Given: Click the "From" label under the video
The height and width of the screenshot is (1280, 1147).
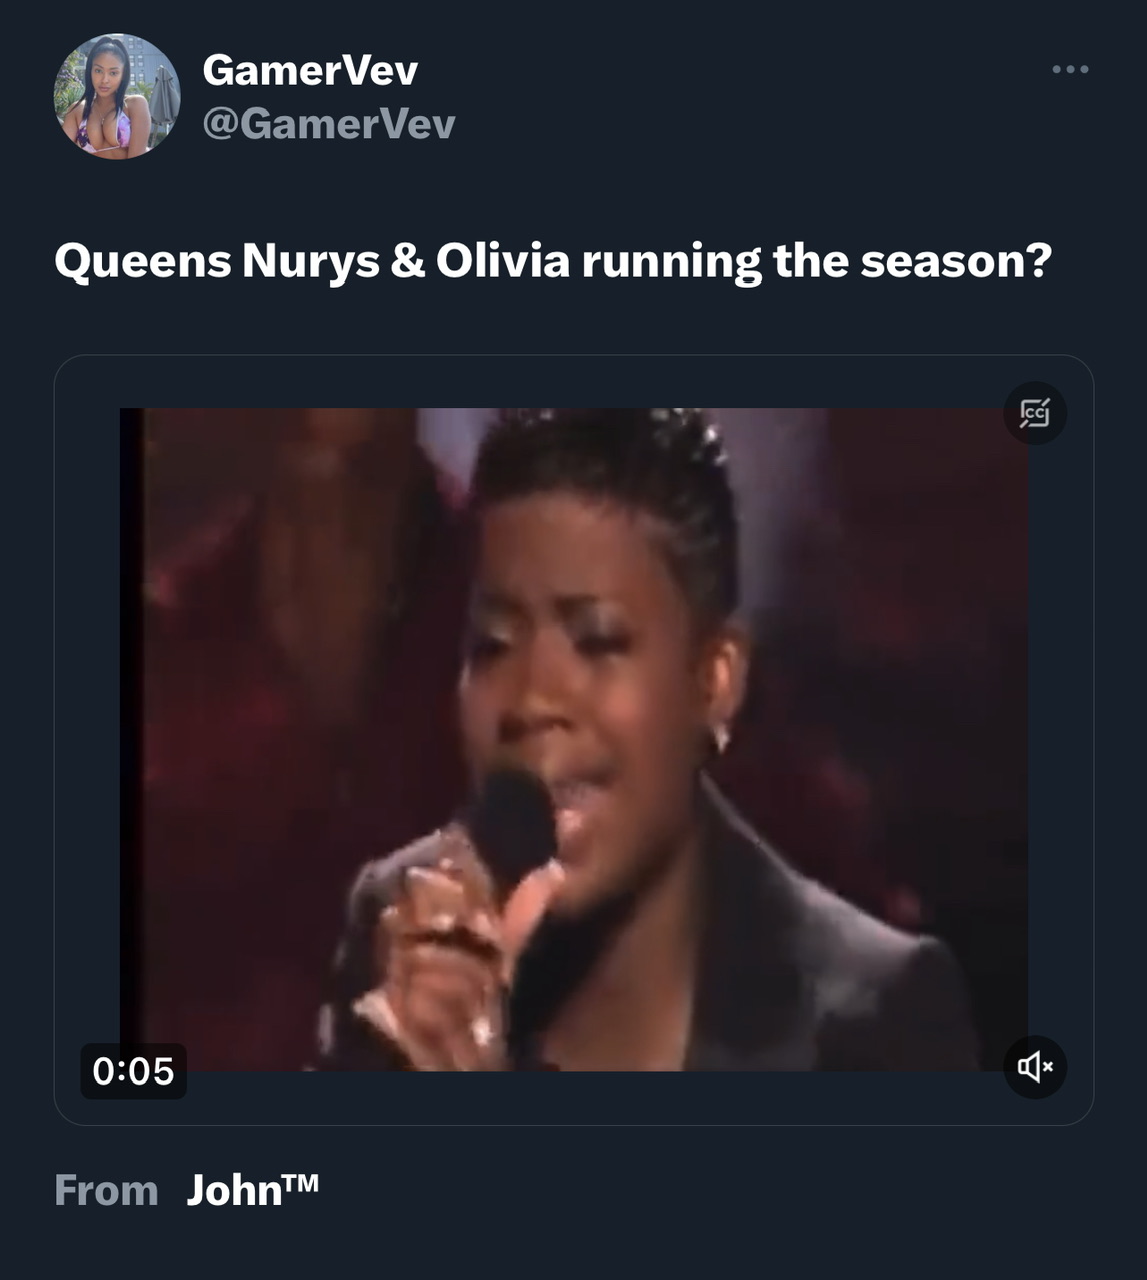Looking at the screenshot, I should click(x=106, y=1191).
